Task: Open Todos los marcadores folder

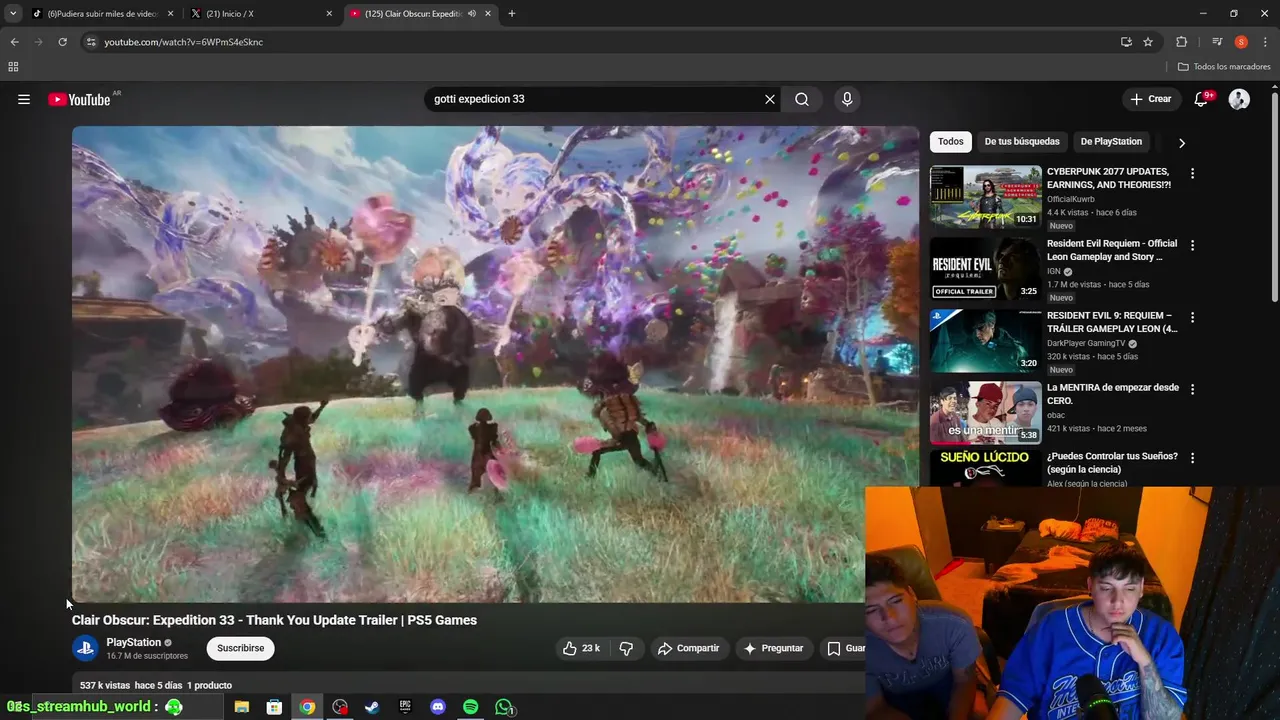Action: (1224, 67)
